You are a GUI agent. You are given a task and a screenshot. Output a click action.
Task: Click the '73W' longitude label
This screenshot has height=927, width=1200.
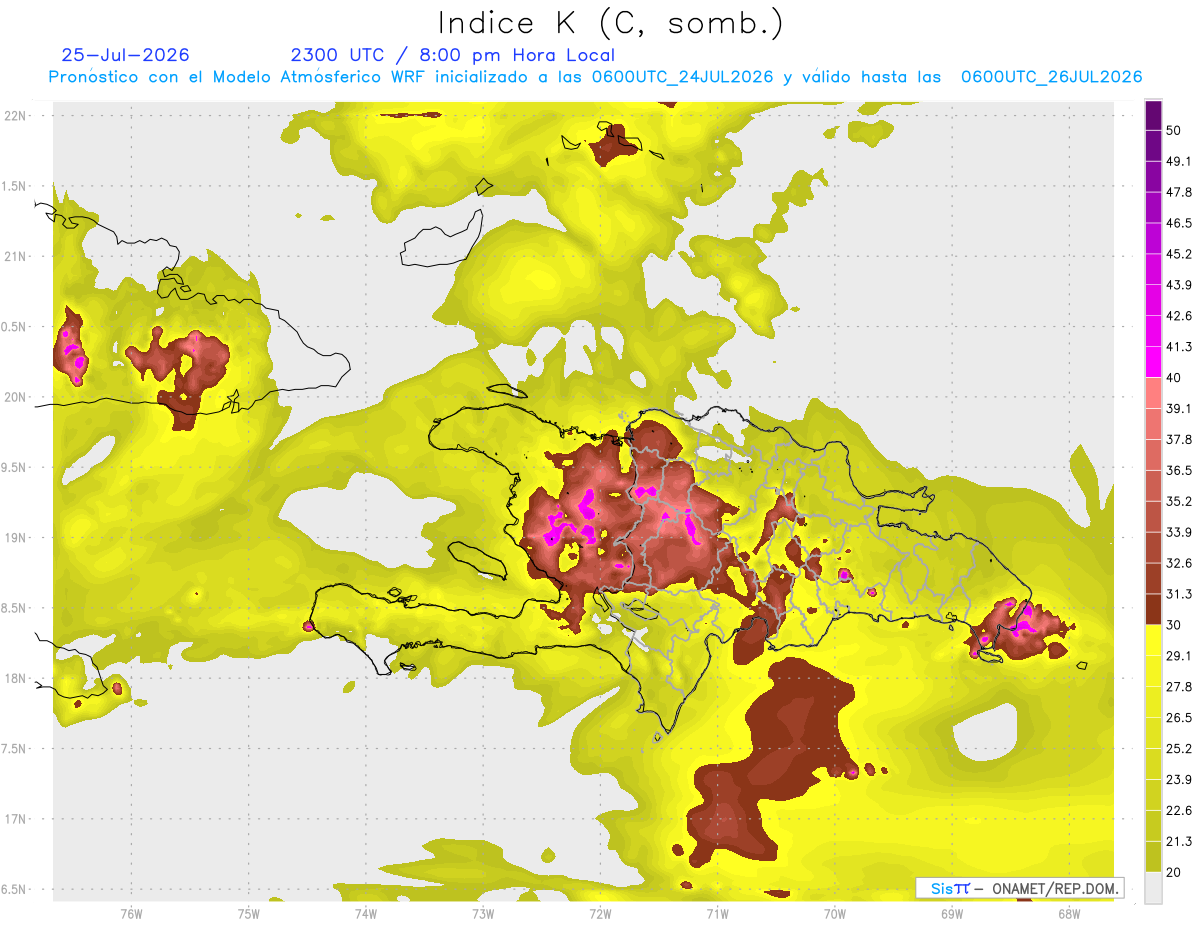[x=483, y=913]
